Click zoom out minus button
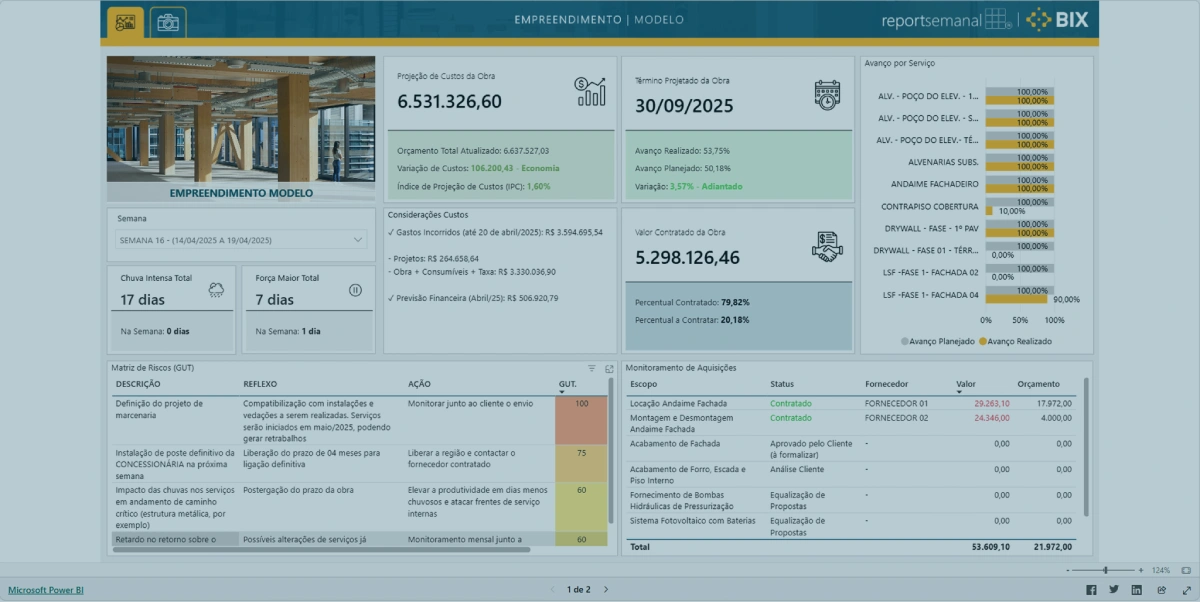 [1068, 570]
